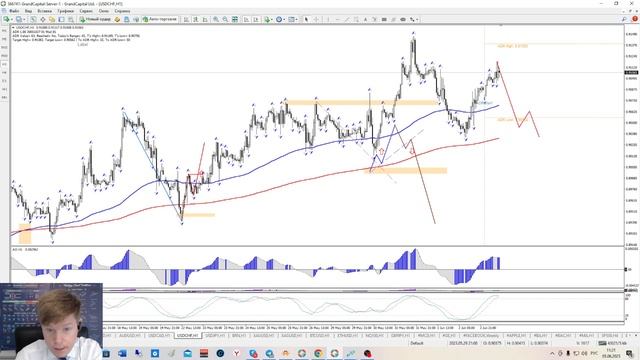
Task: Switch to the USDJPY,H1 chart tab
Action: click(215, 336)
